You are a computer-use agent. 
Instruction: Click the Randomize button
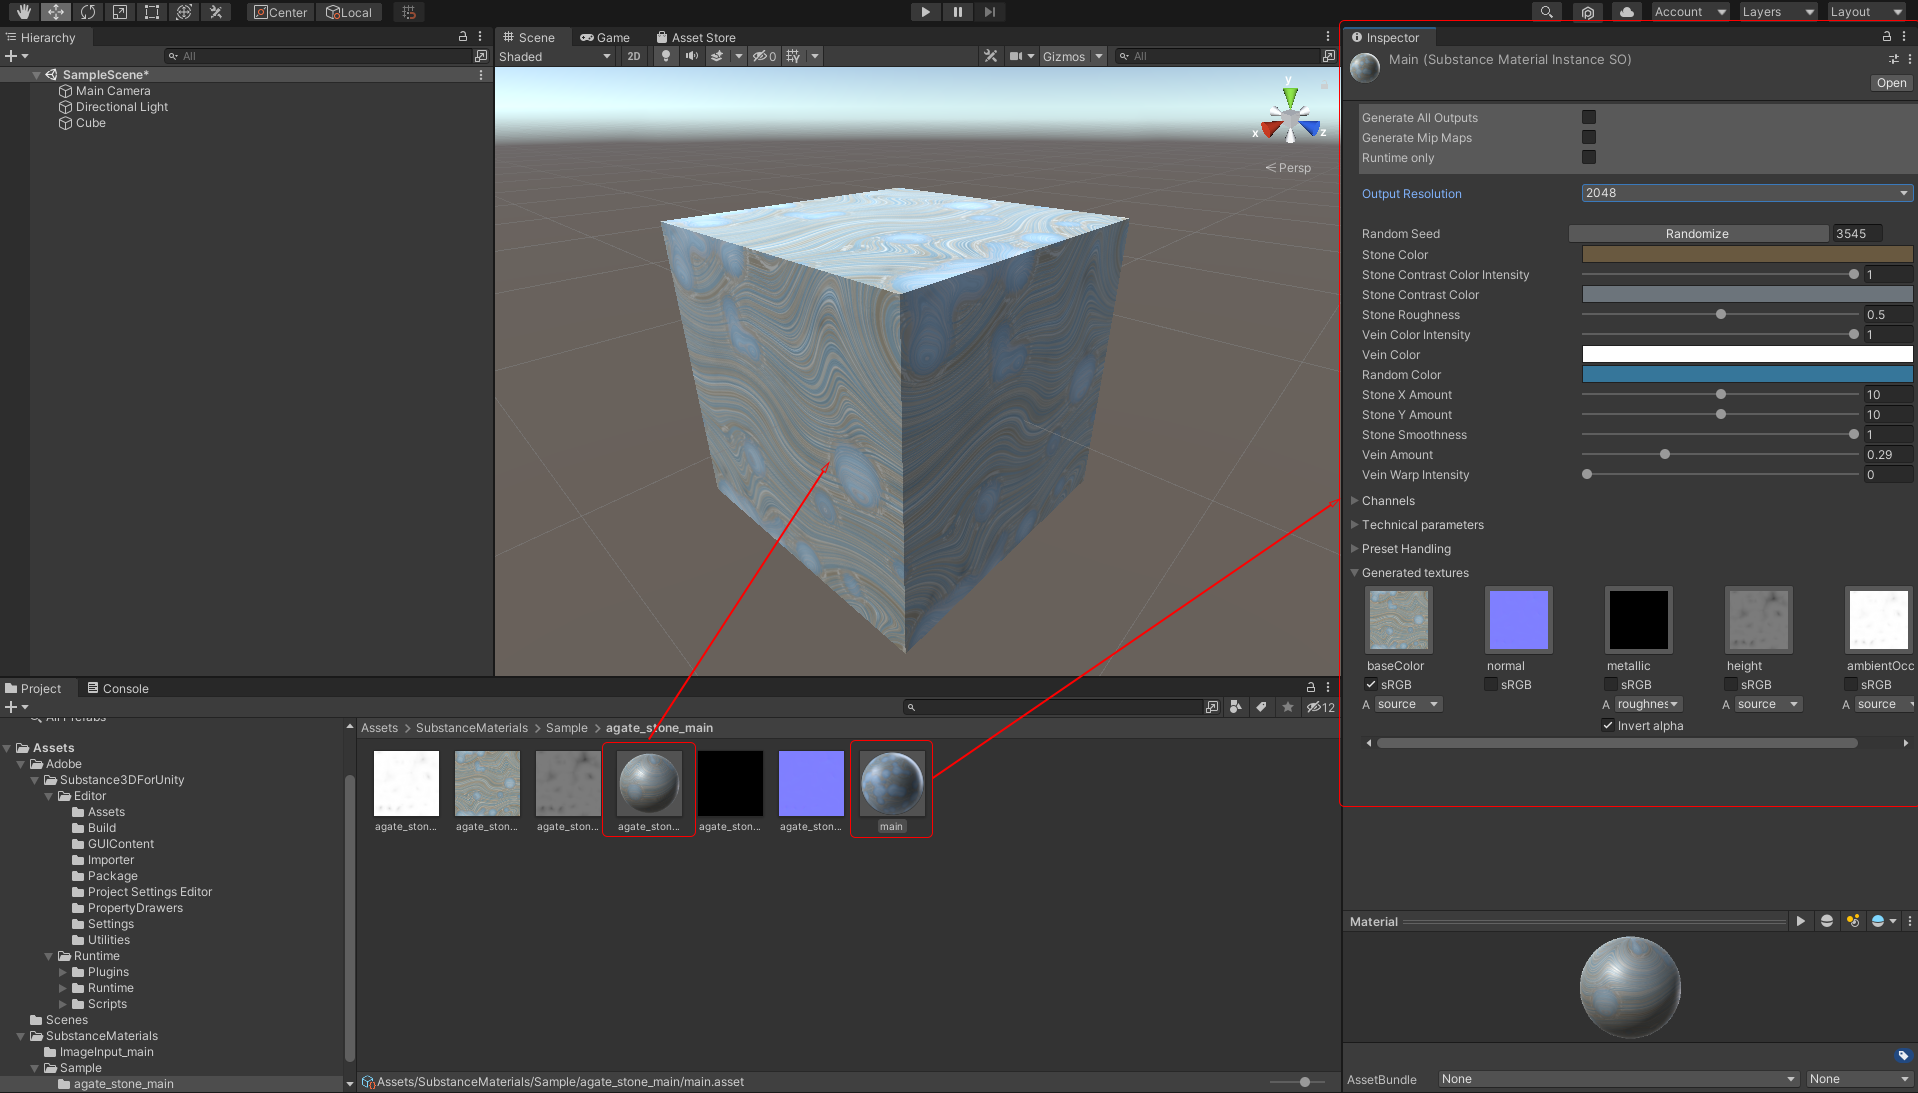pyautogui.click(x=1697, y=234)
